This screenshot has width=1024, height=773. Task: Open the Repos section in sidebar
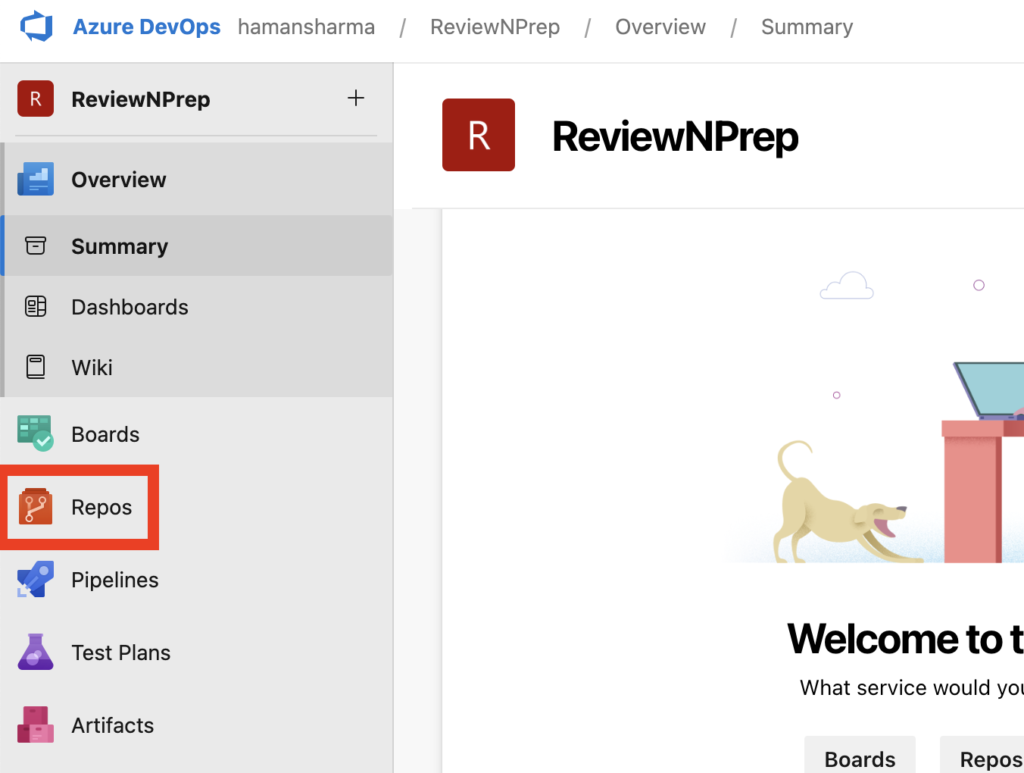101,507
